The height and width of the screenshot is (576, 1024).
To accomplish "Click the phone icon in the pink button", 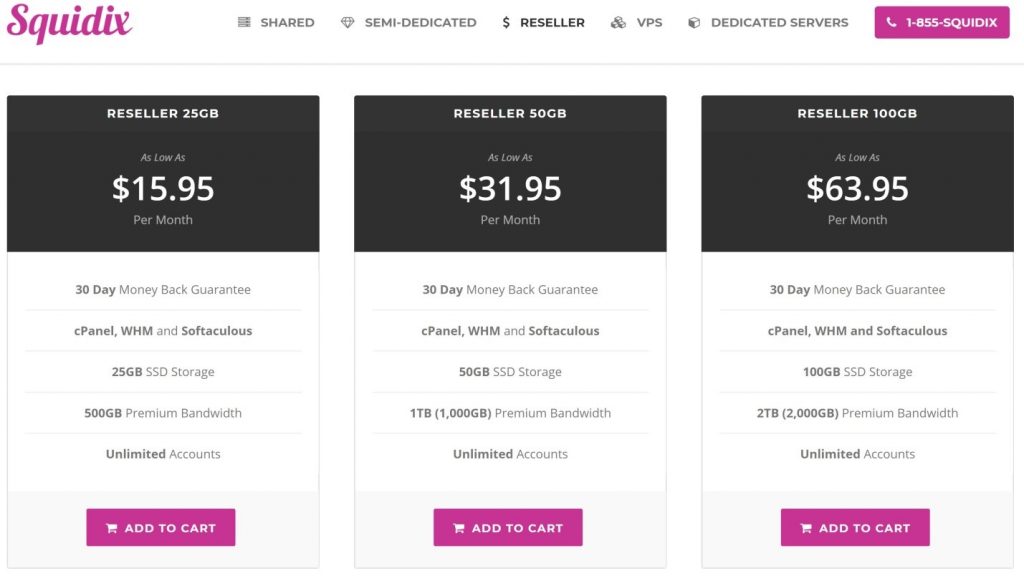I will 891,22.
